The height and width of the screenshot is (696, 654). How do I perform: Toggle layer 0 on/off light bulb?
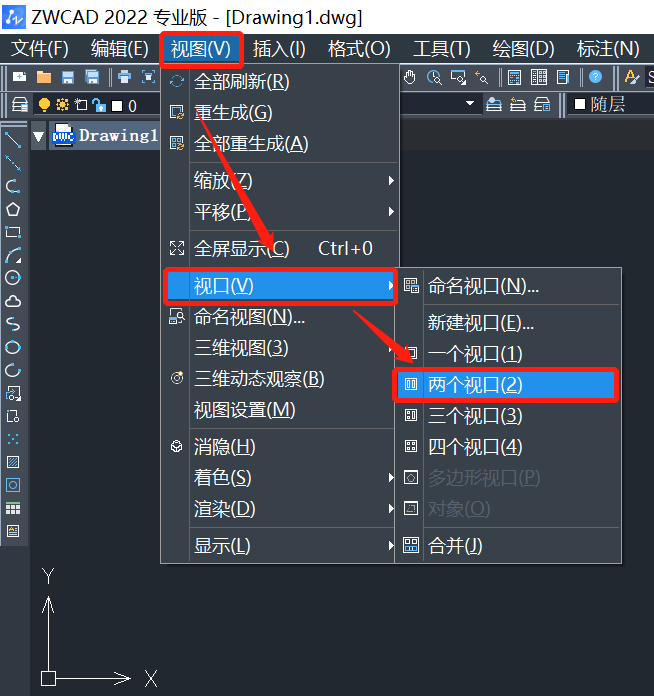click(44, 105)
